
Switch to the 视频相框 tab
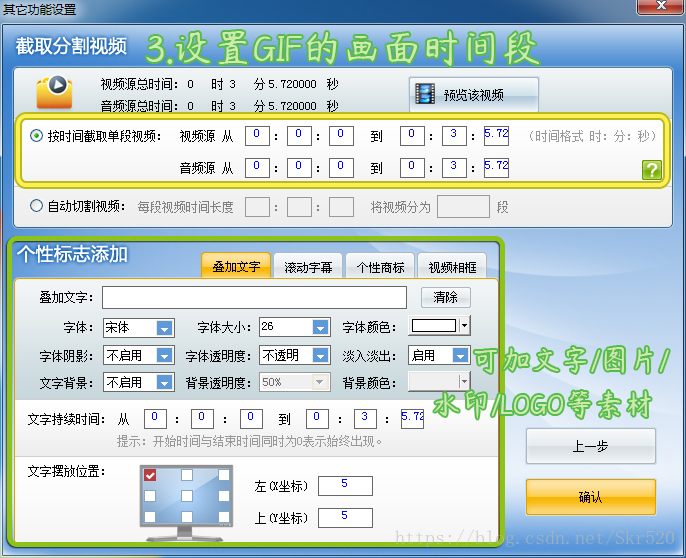452,267
